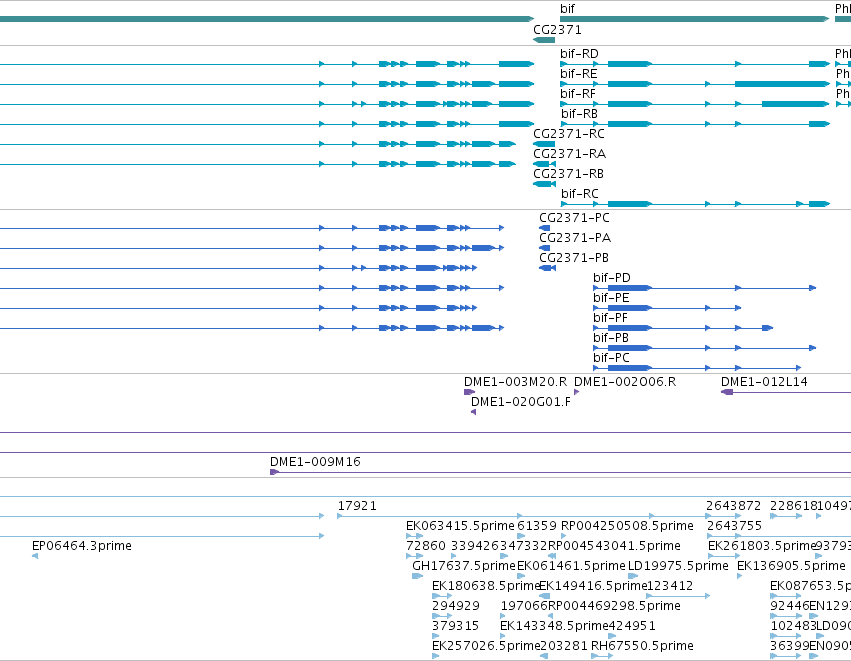This screenshot has height=661, width=851.
Task: Click EST EK261803.5prime
Action: tap(761, 546)
